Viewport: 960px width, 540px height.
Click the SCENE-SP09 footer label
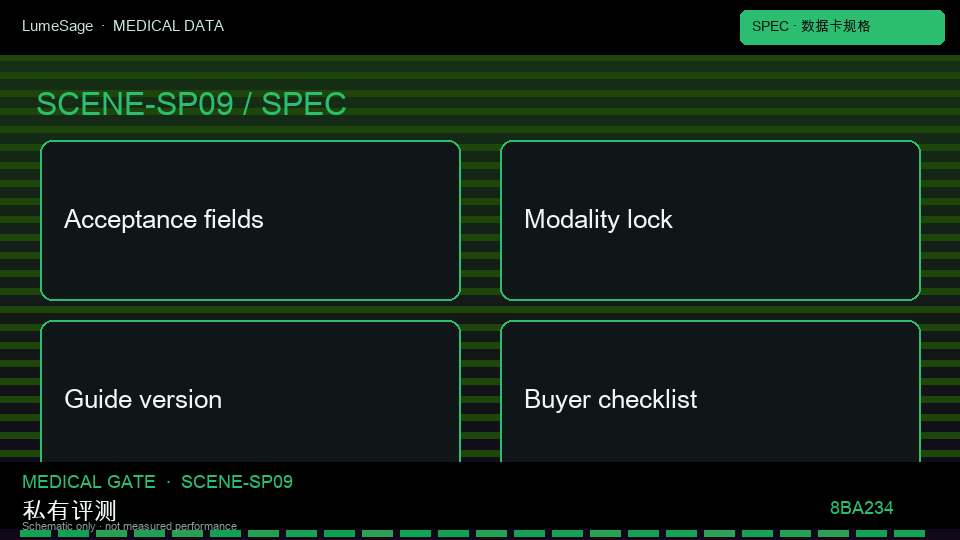(237, 482)
